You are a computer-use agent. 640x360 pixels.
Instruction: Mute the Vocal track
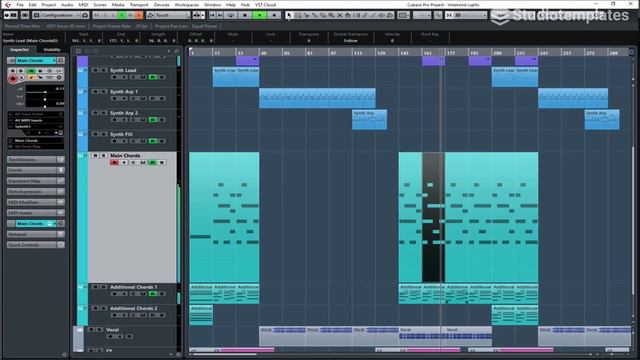click(91, 329)
